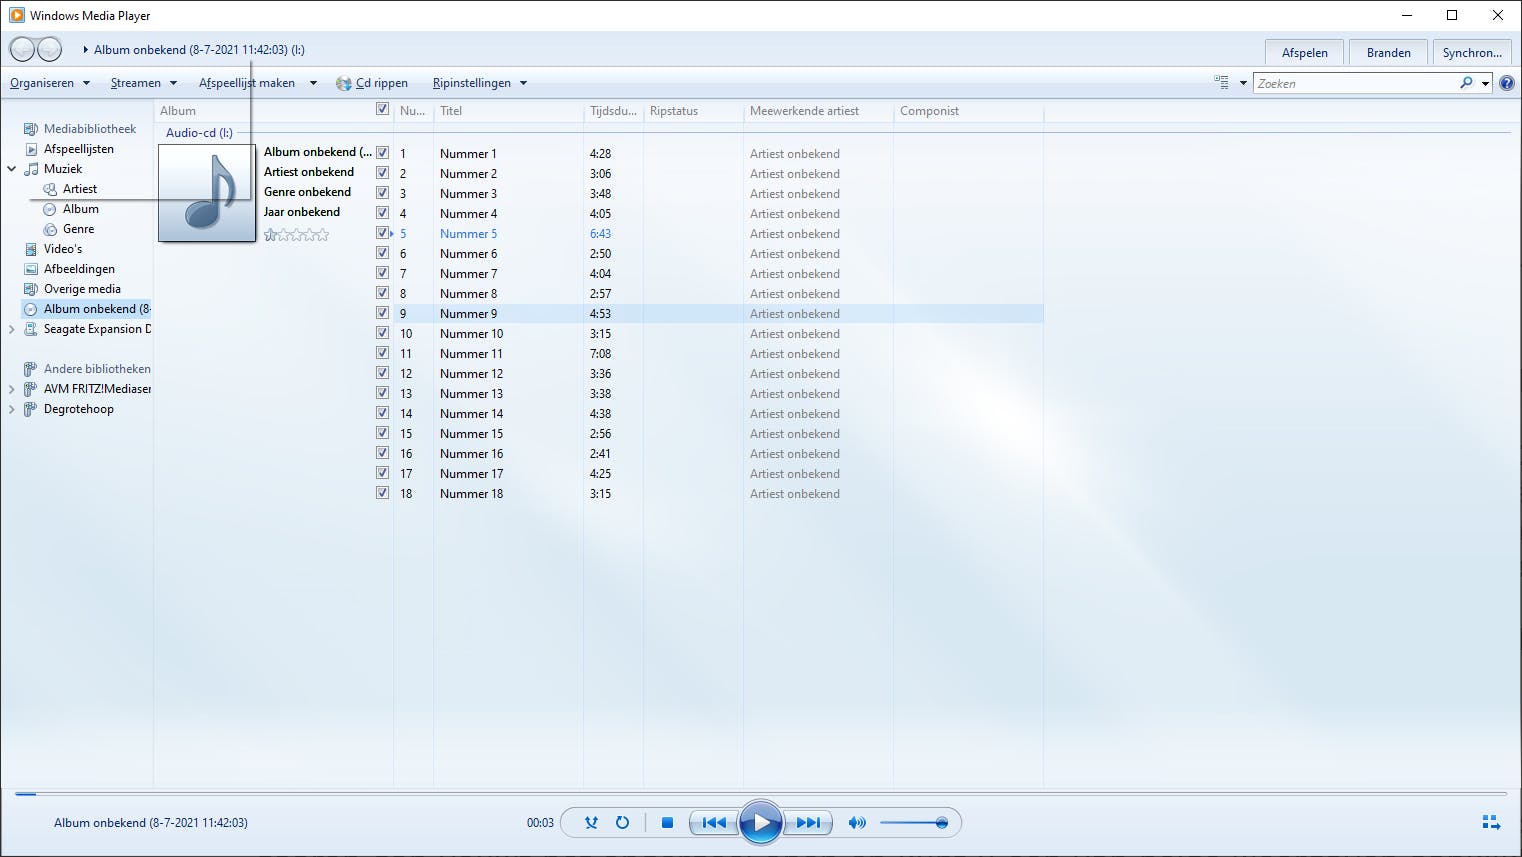
Task: Click the playback seek bar
Action: pyautogui.click(x=760, y=794)
